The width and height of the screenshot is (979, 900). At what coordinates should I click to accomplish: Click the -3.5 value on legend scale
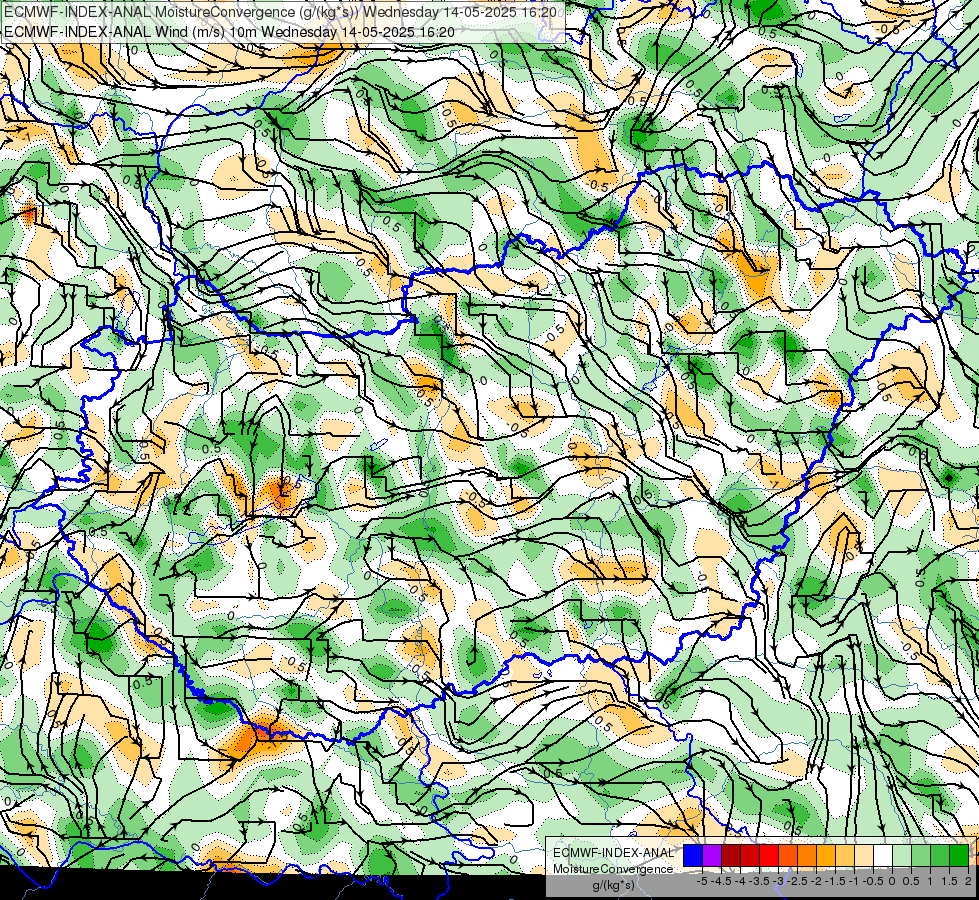coord(760,881)
